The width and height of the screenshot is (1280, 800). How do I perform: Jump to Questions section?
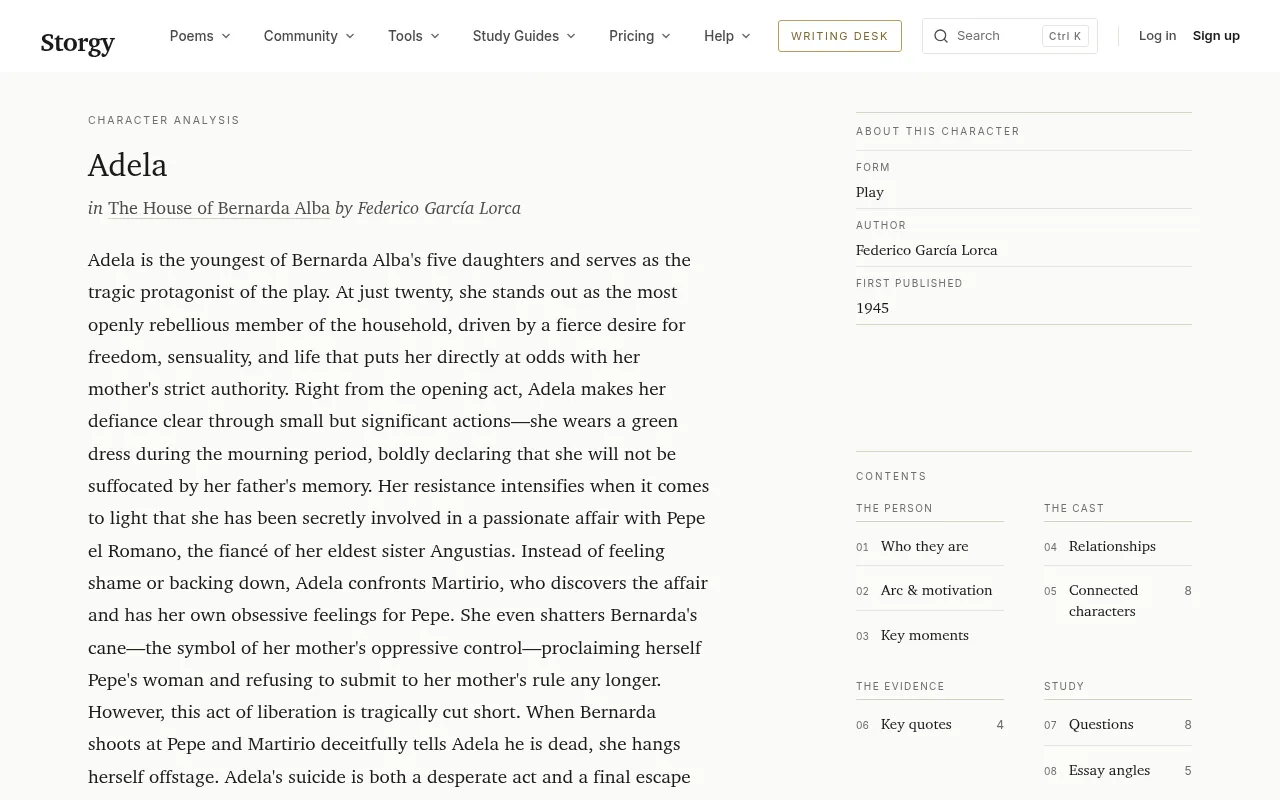pos(1118,724)
